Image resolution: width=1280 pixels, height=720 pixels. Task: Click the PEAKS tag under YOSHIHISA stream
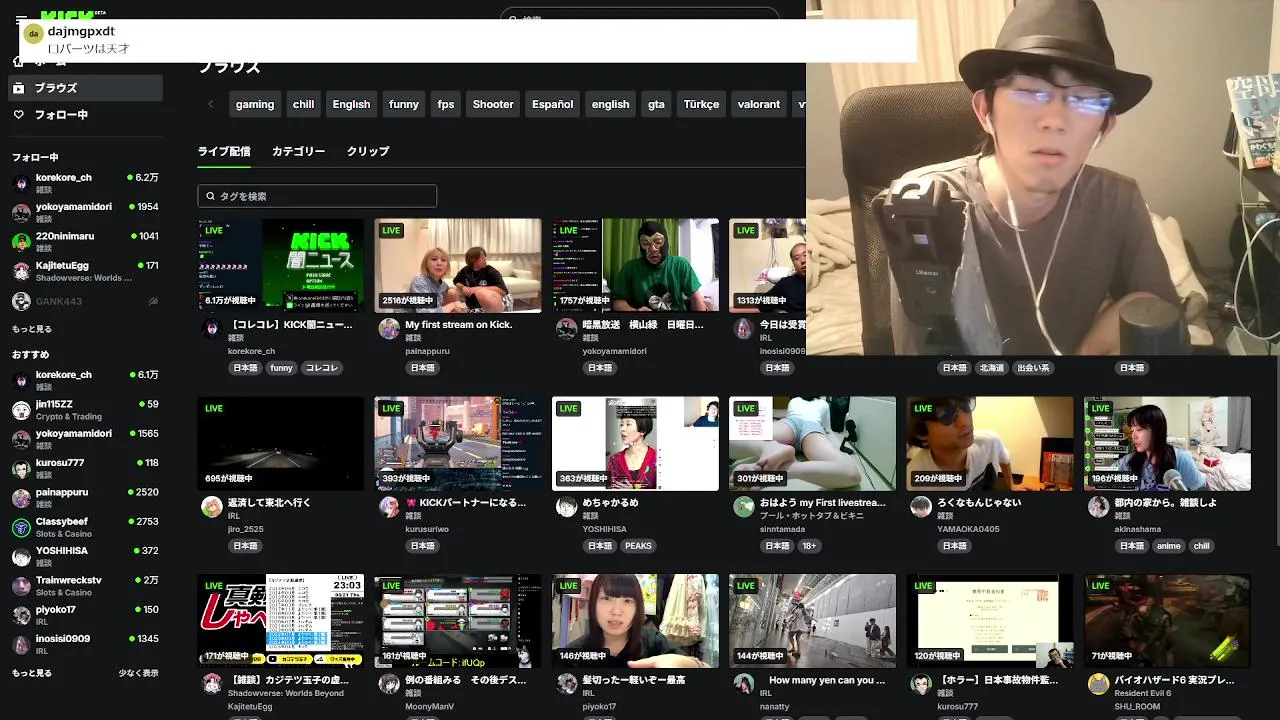pos(638,546)
